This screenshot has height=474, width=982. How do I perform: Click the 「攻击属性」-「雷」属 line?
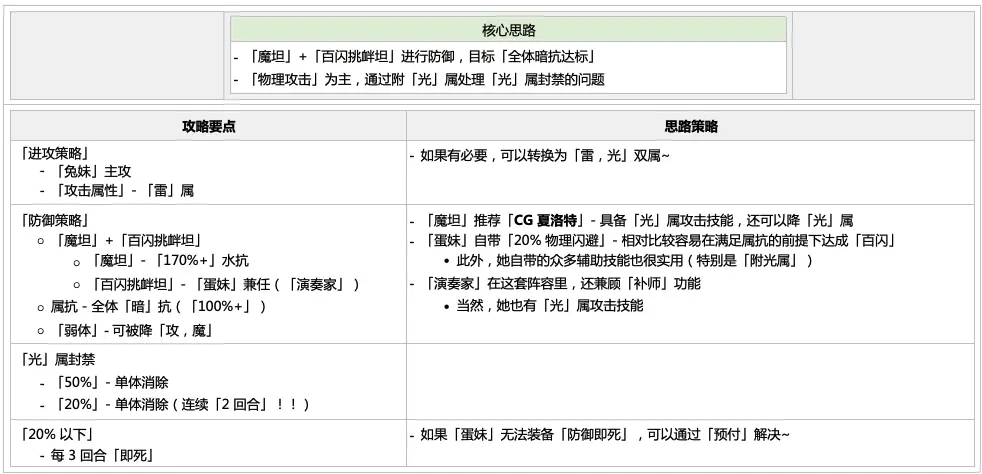[x=116, y=191]
